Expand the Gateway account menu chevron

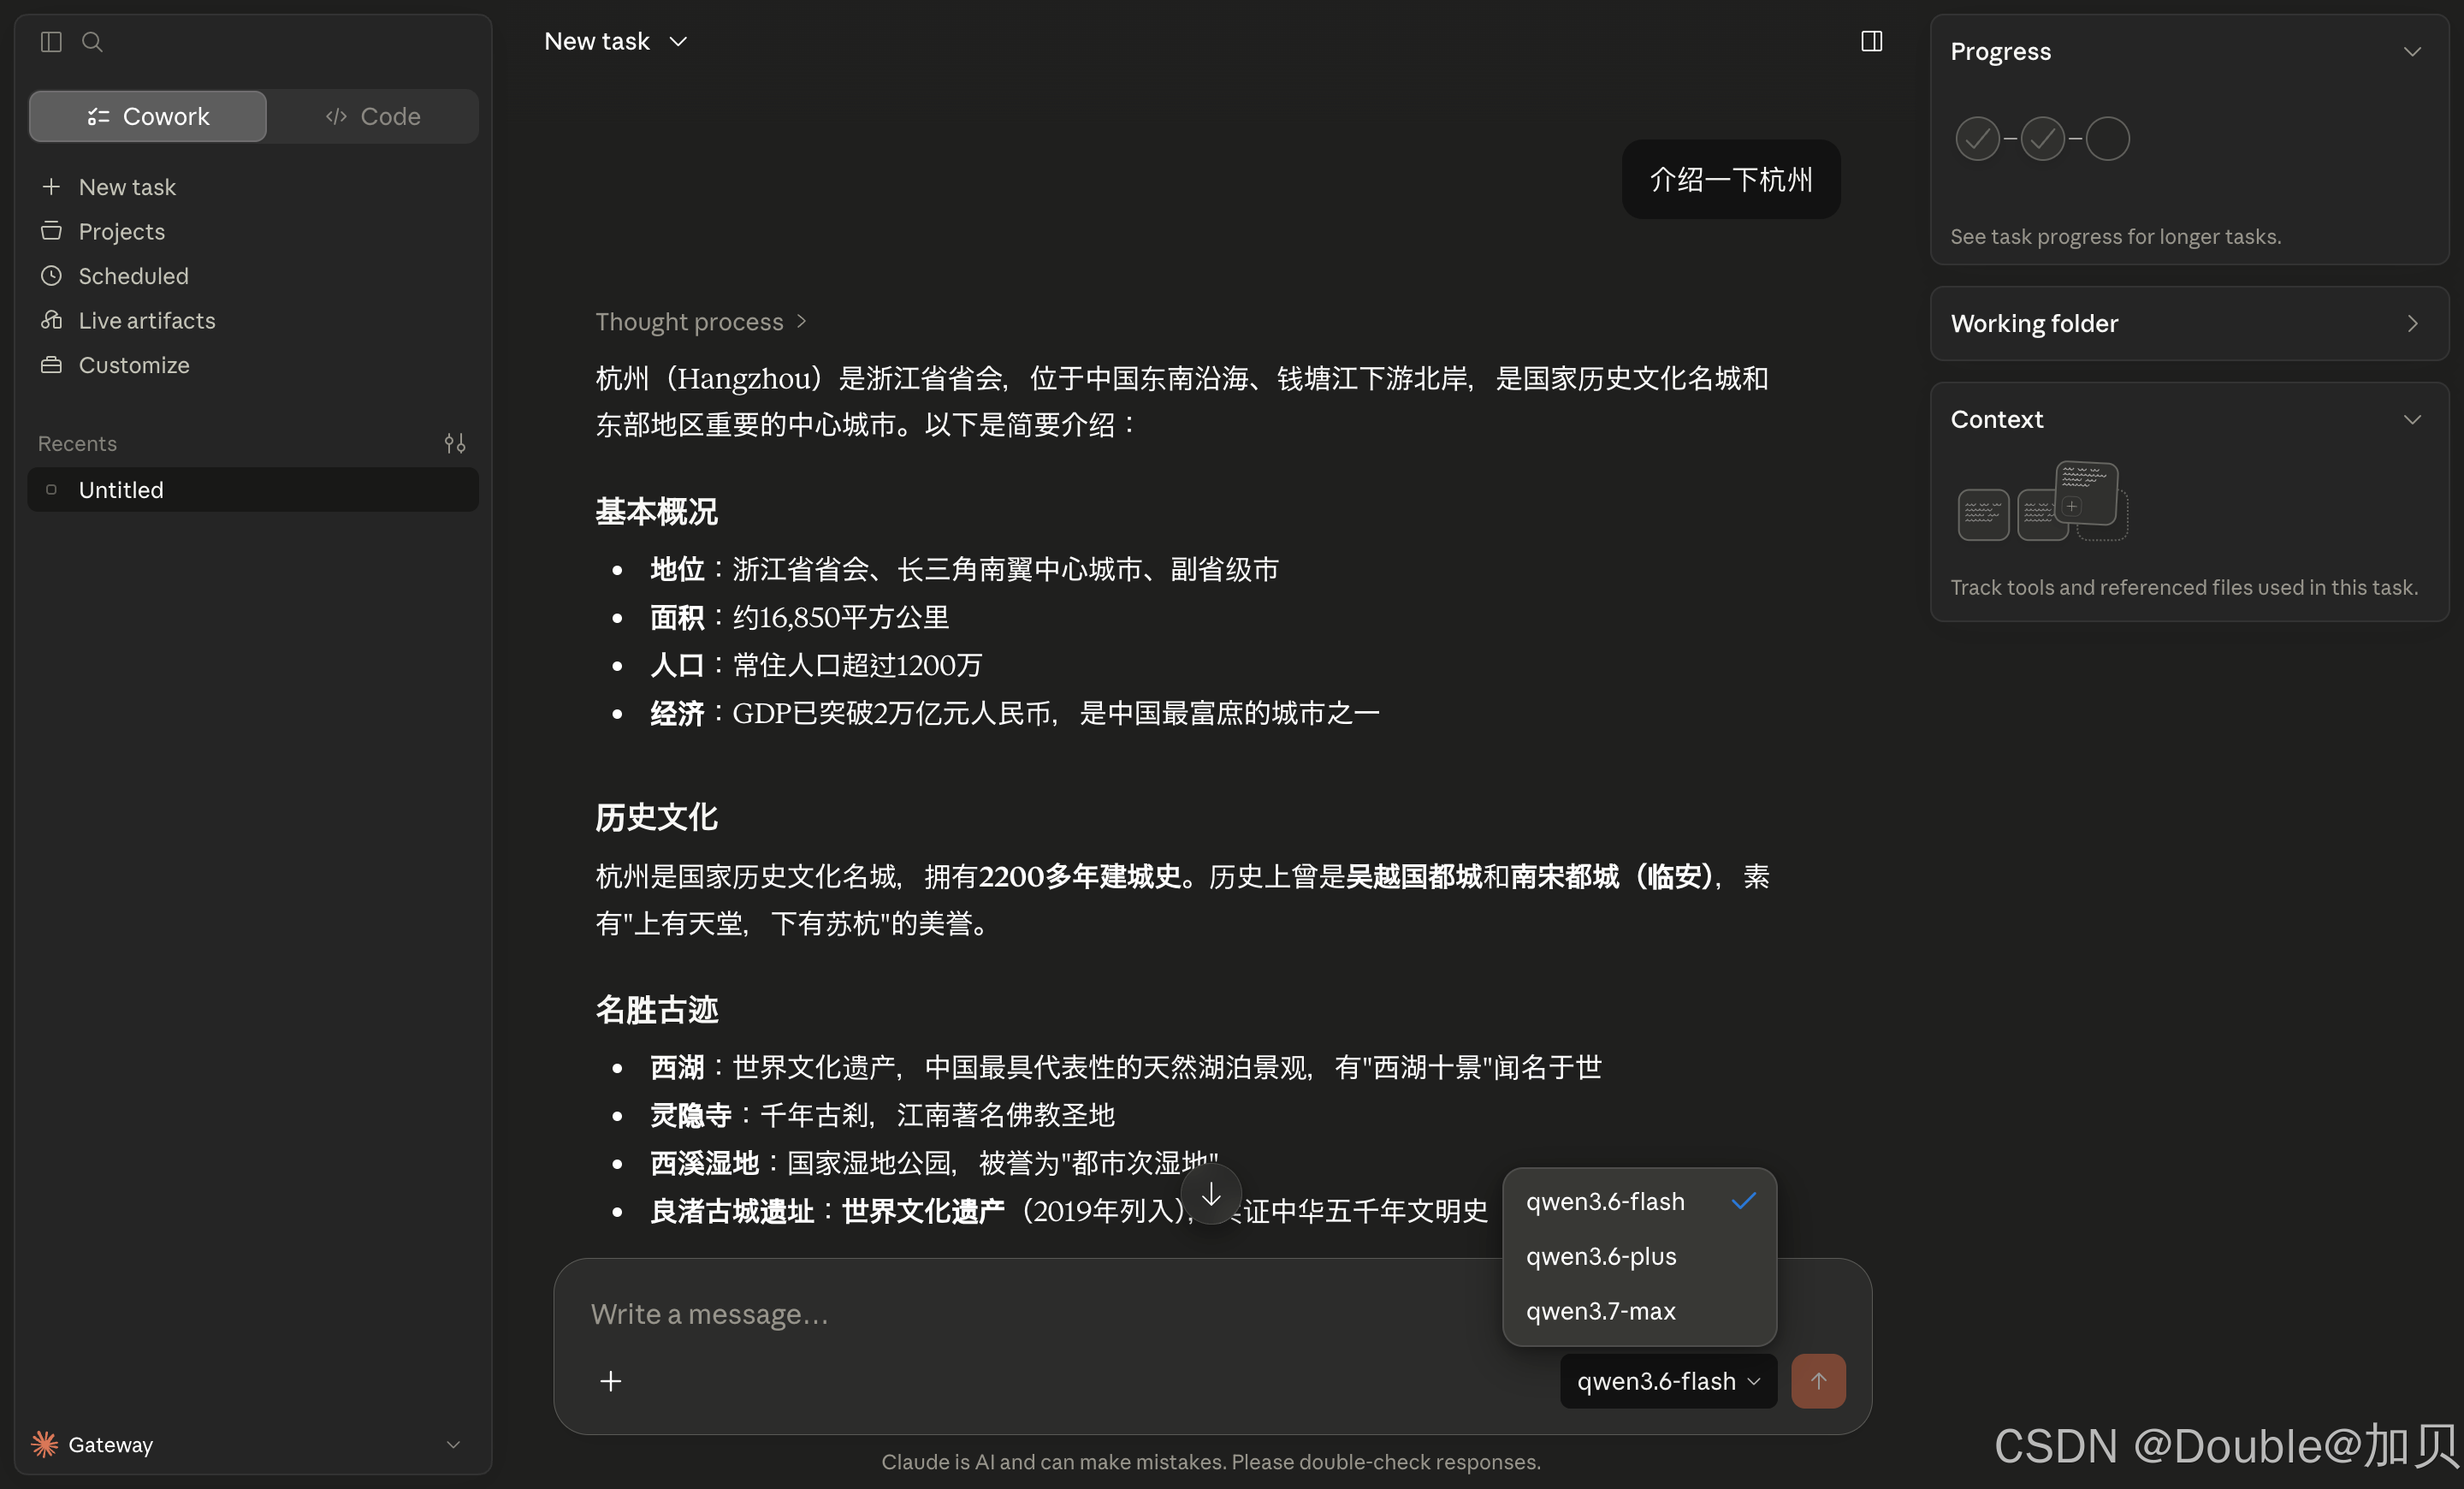tap(453, 1444)
